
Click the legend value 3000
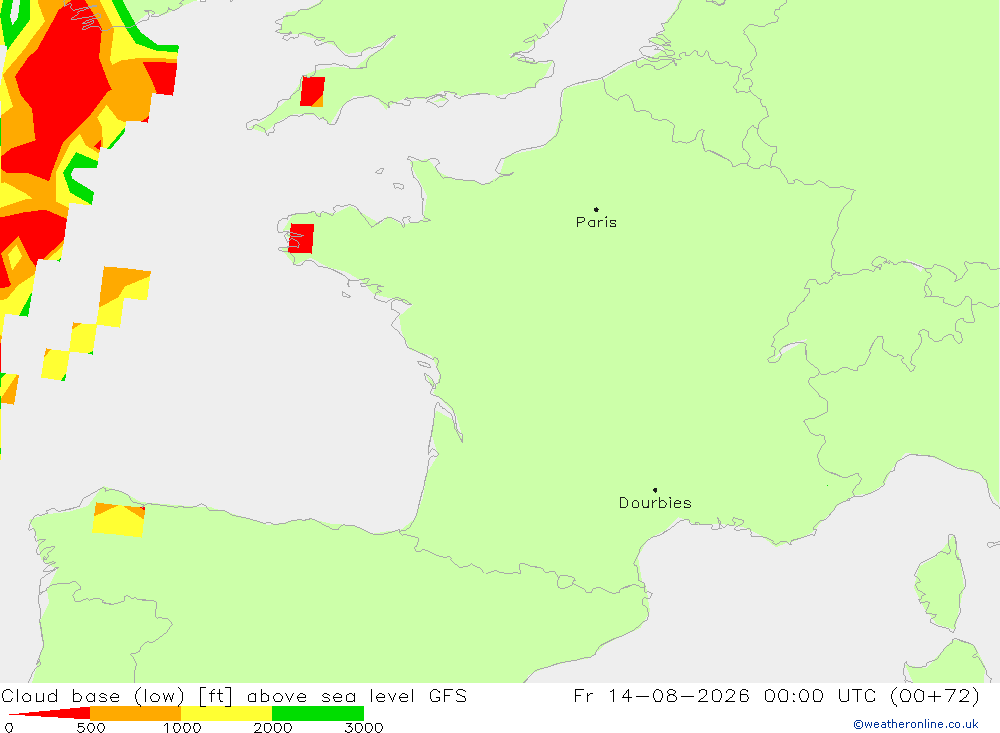(x=364, y=727)
